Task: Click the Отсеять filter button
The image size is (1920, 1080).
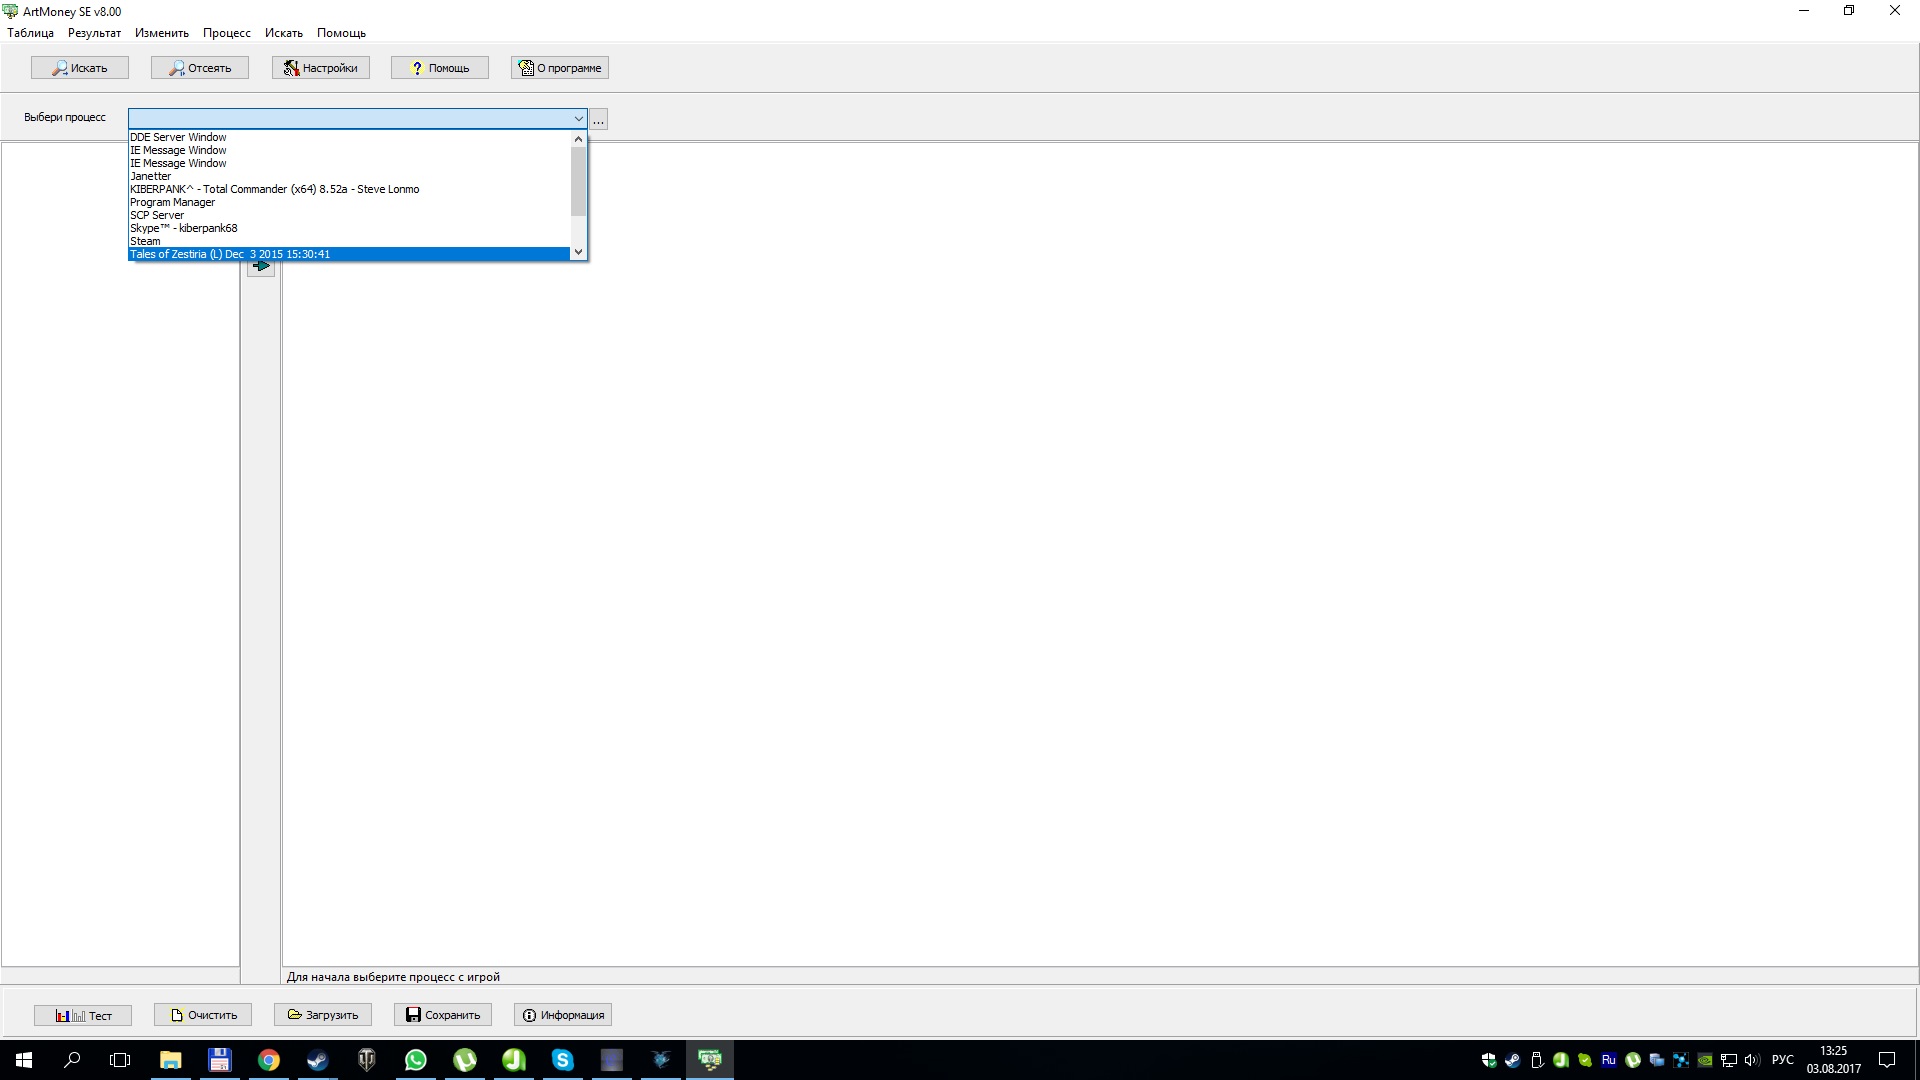Action: tap(200, 68)
